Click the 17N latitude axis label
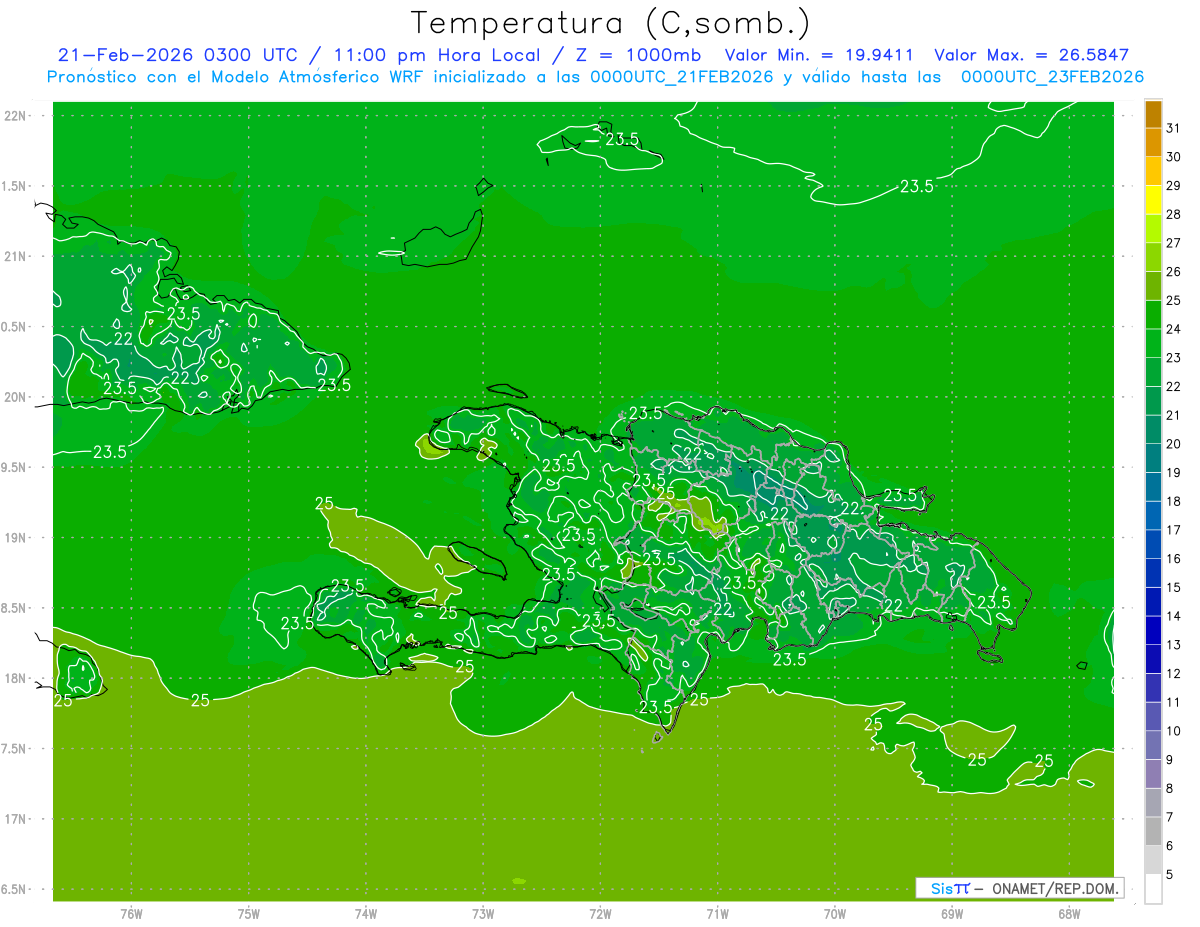The height and width of the screenshot is (927, 1200). (16, 819)
